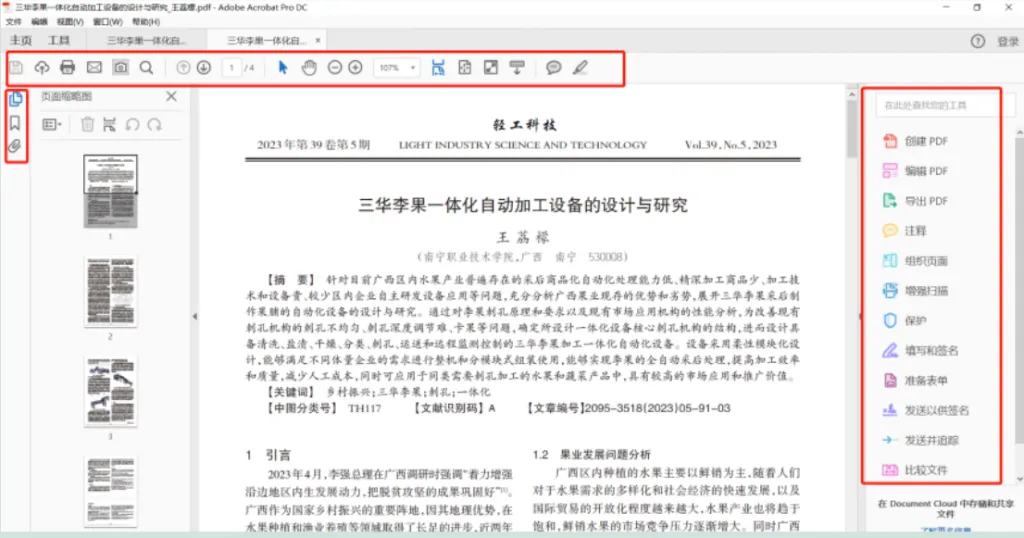The height and width of the screenshot is (538, 1024).
Task: Open page thumbnails sidebar icon
Action: point(16,99)
